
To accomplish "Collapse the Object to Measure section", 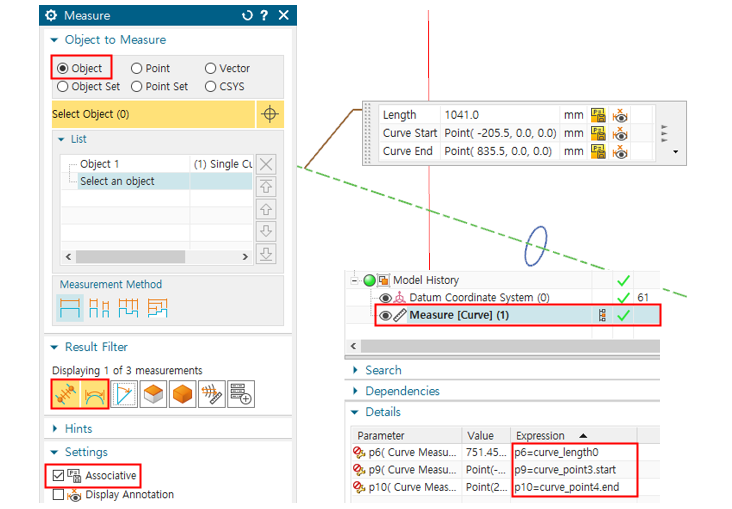I will pyautogui.click(x=55, y=40).
